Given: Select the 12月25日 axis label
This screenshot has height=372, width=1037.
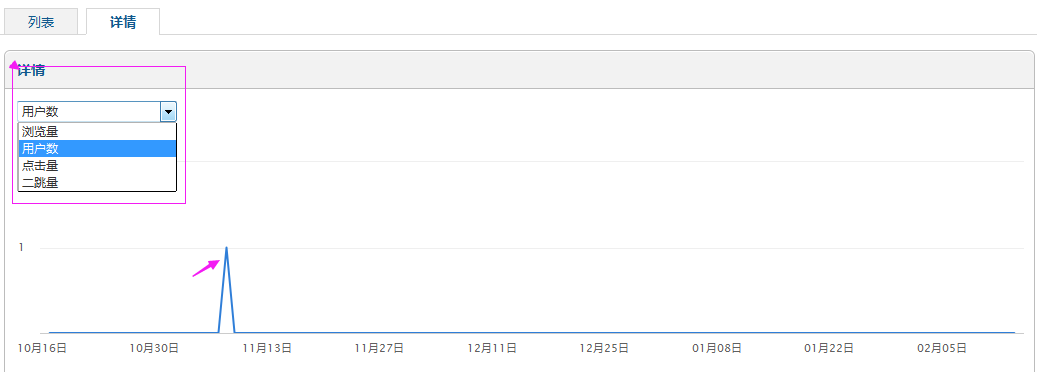Looking at the screenshot, I should (x=604, y=348).
